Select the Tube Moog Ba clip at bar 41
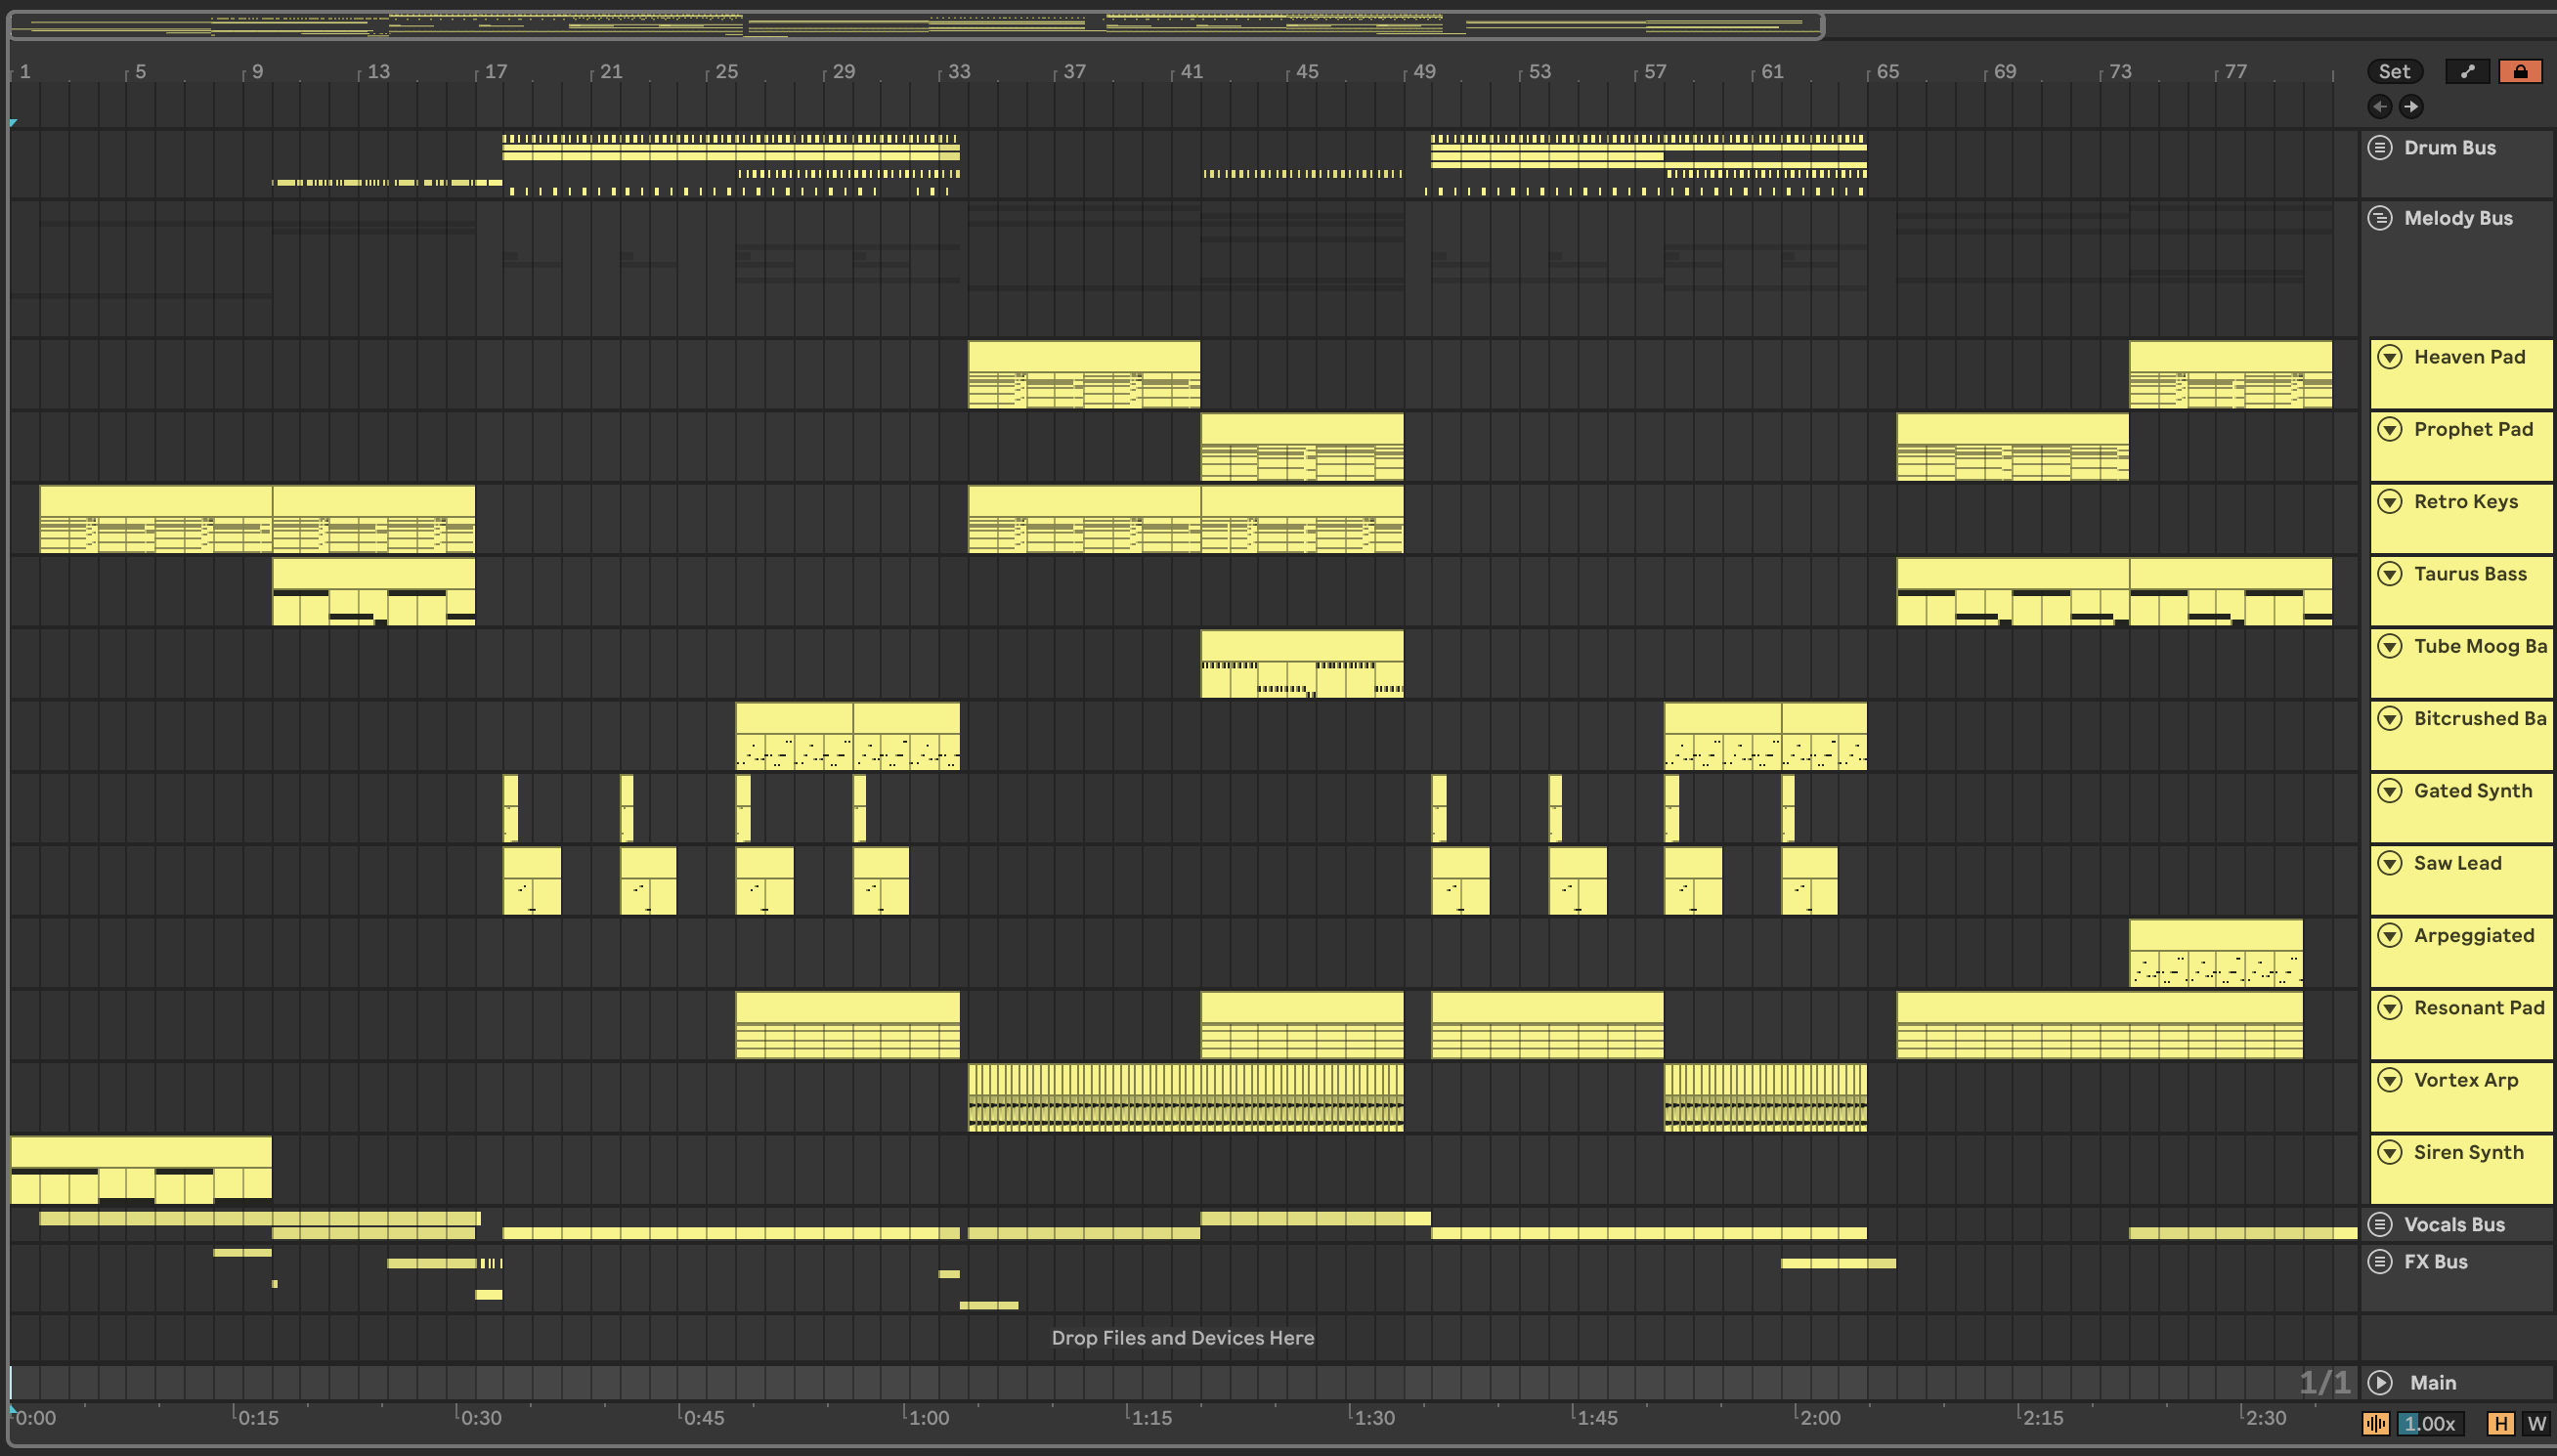Viewport: 2557px width, 1456px height. coord(1302,663)
